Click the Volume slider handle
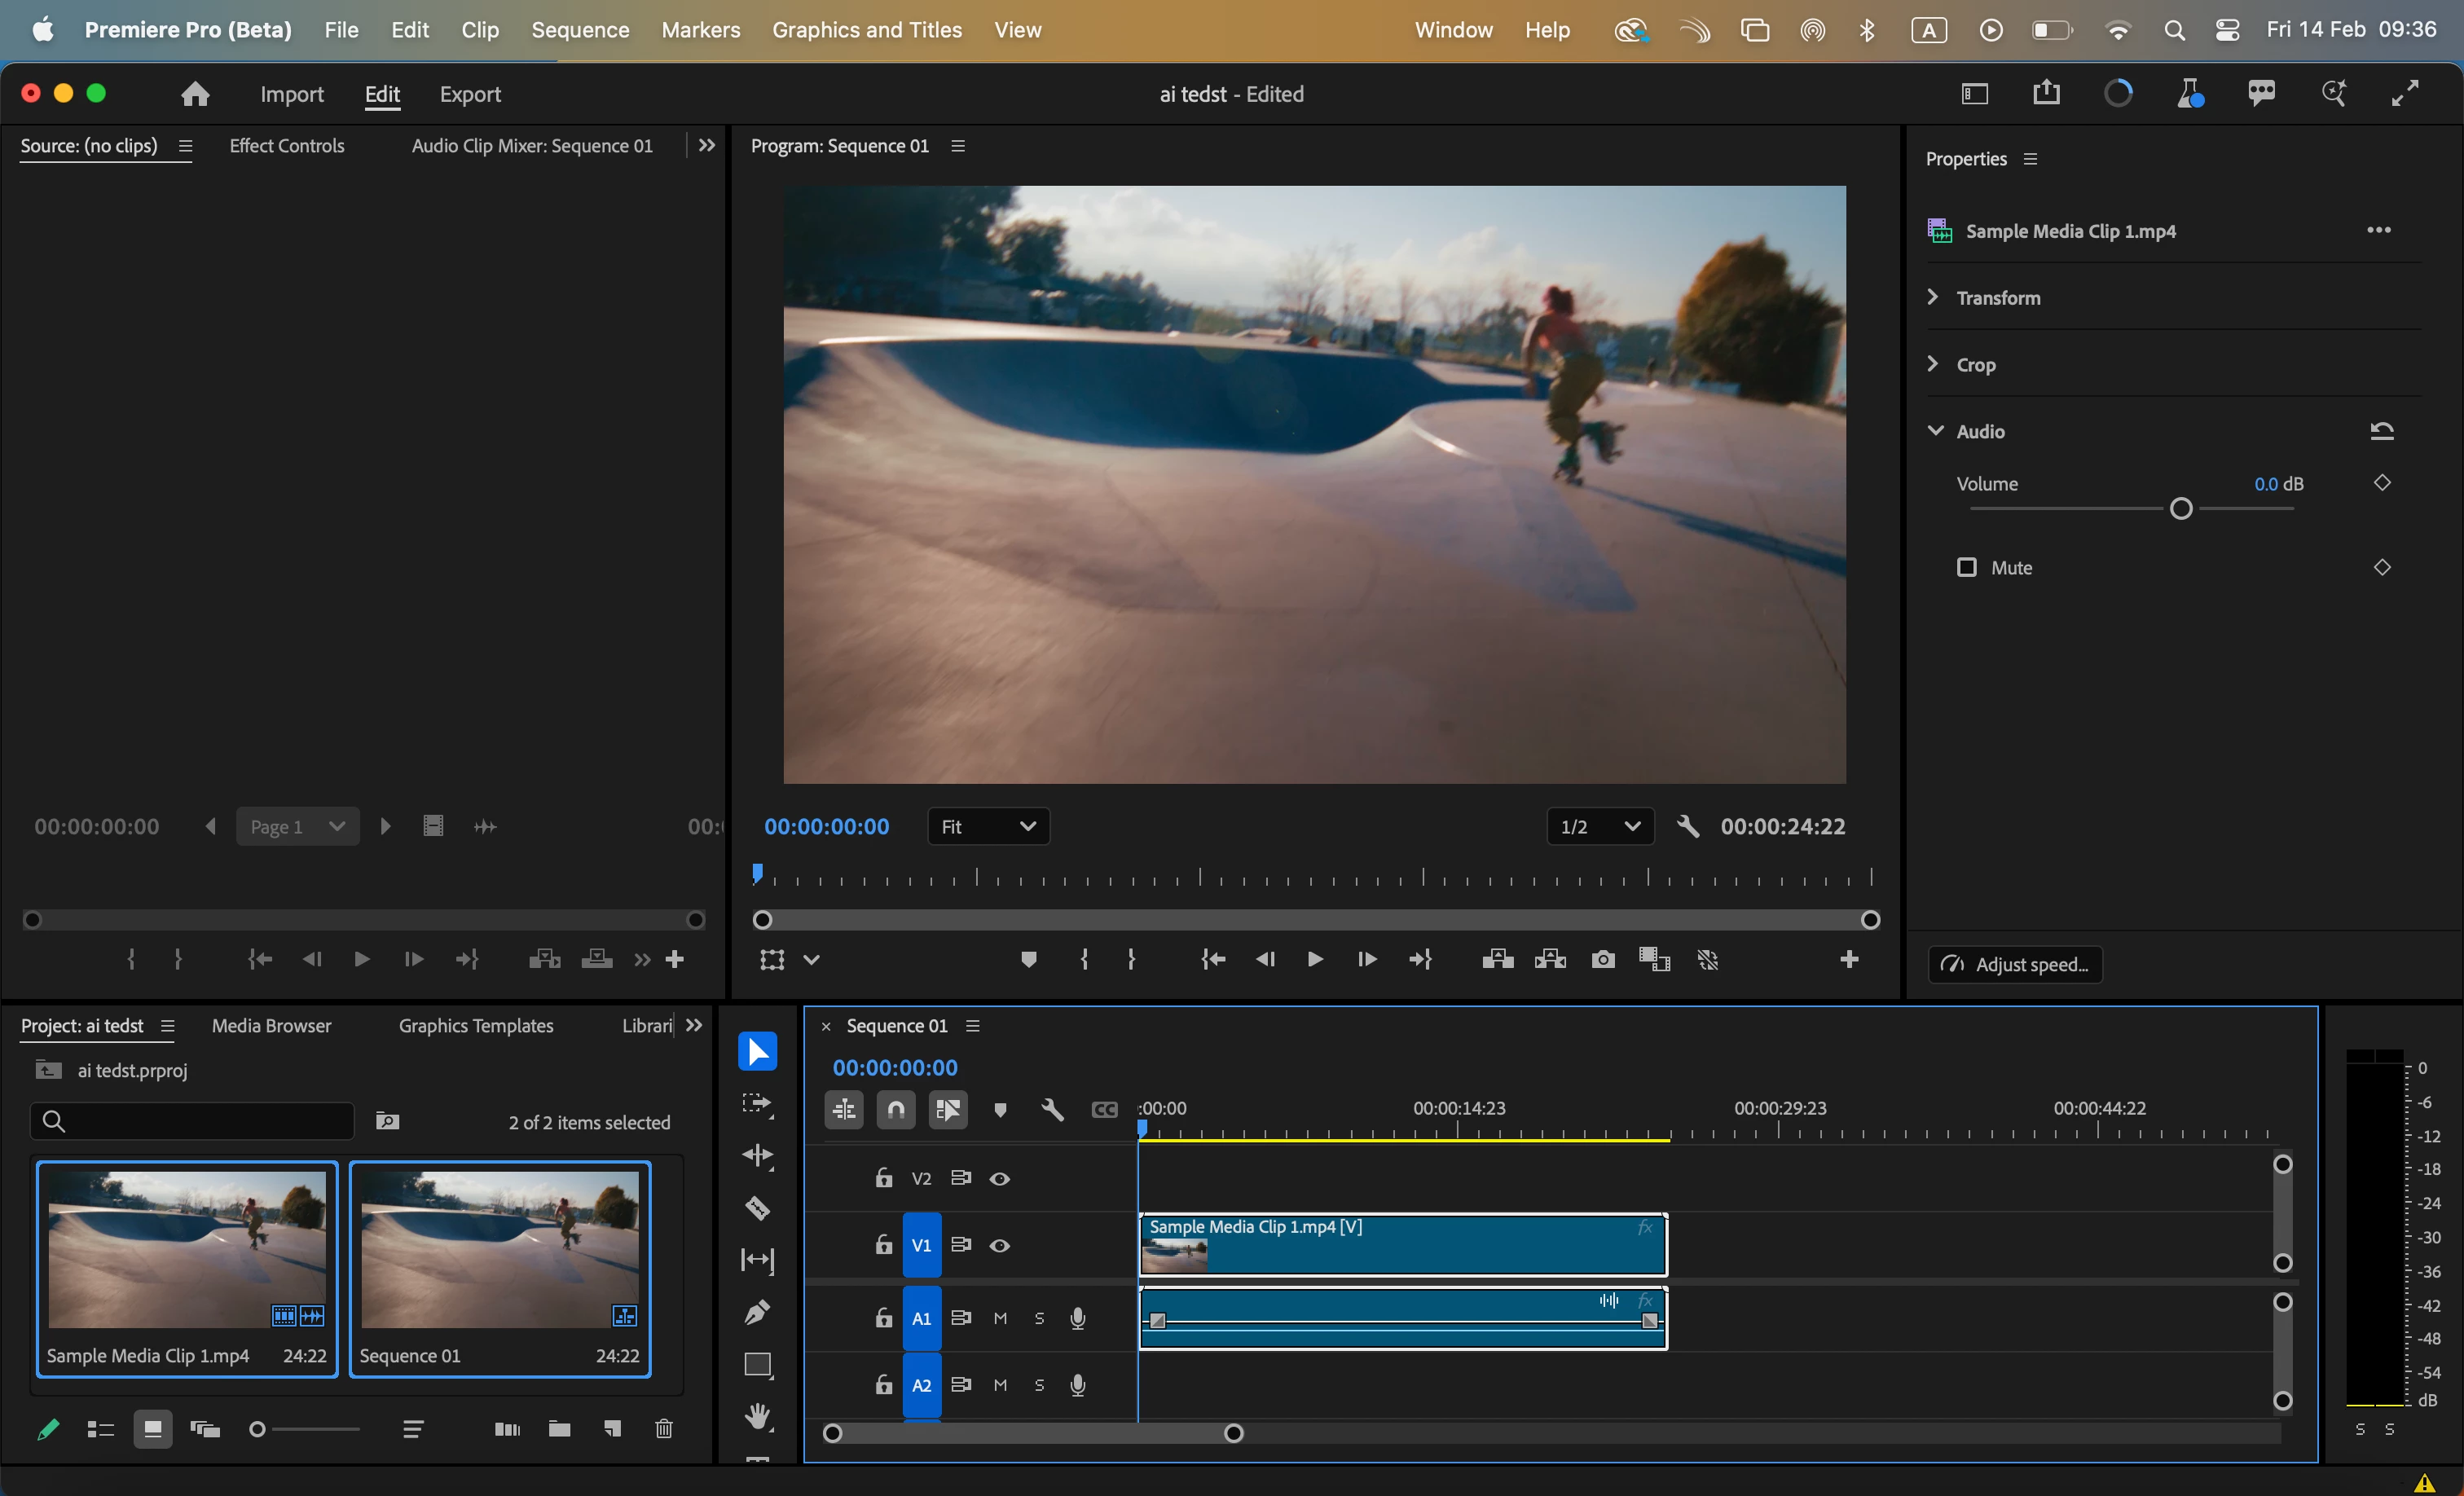This screenshot has height=1496, width=2464. click(2180, 509)
